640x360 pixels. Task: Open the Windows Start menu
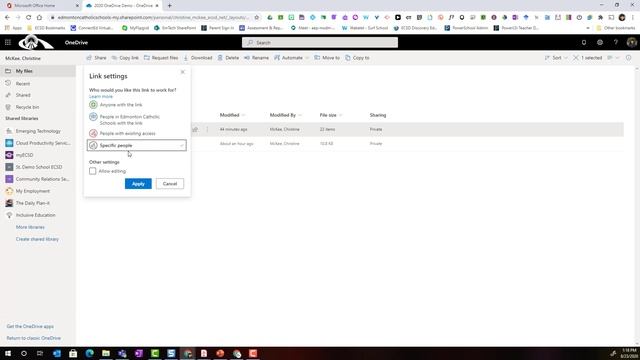click(x=8, y=353)
